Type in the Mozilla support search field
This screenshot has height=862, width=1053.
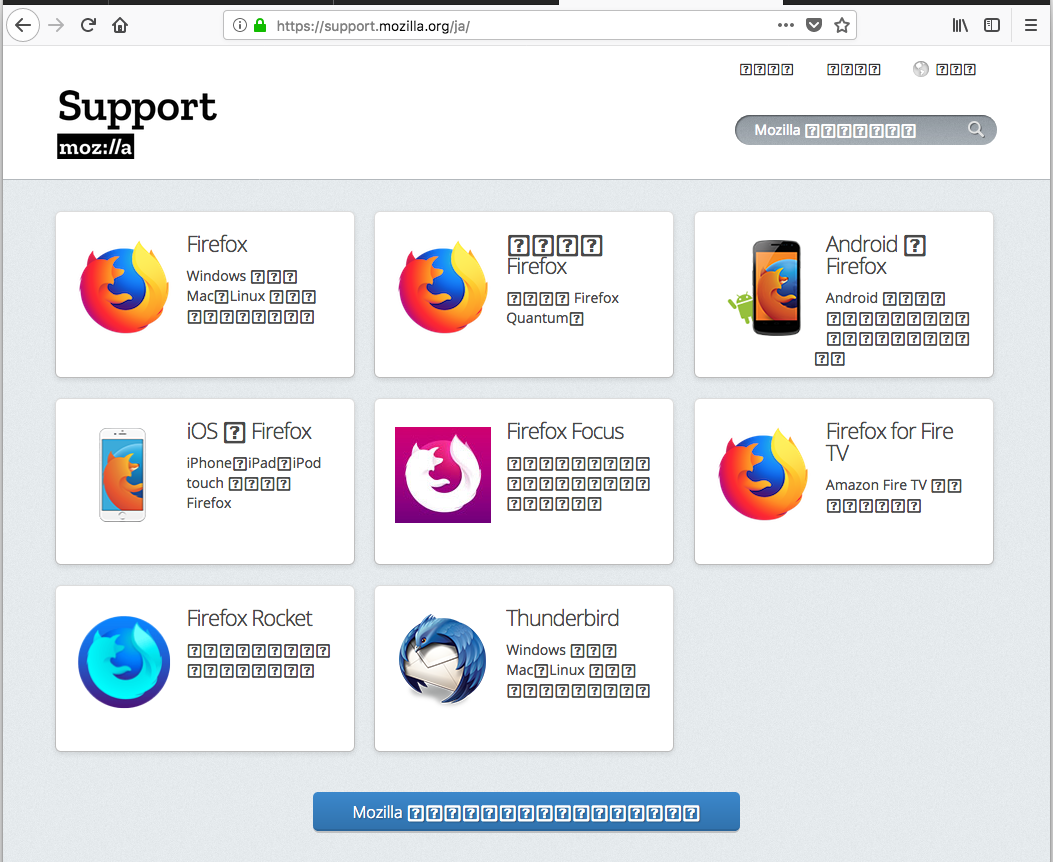pyautogui.click(x=850, y=130)
